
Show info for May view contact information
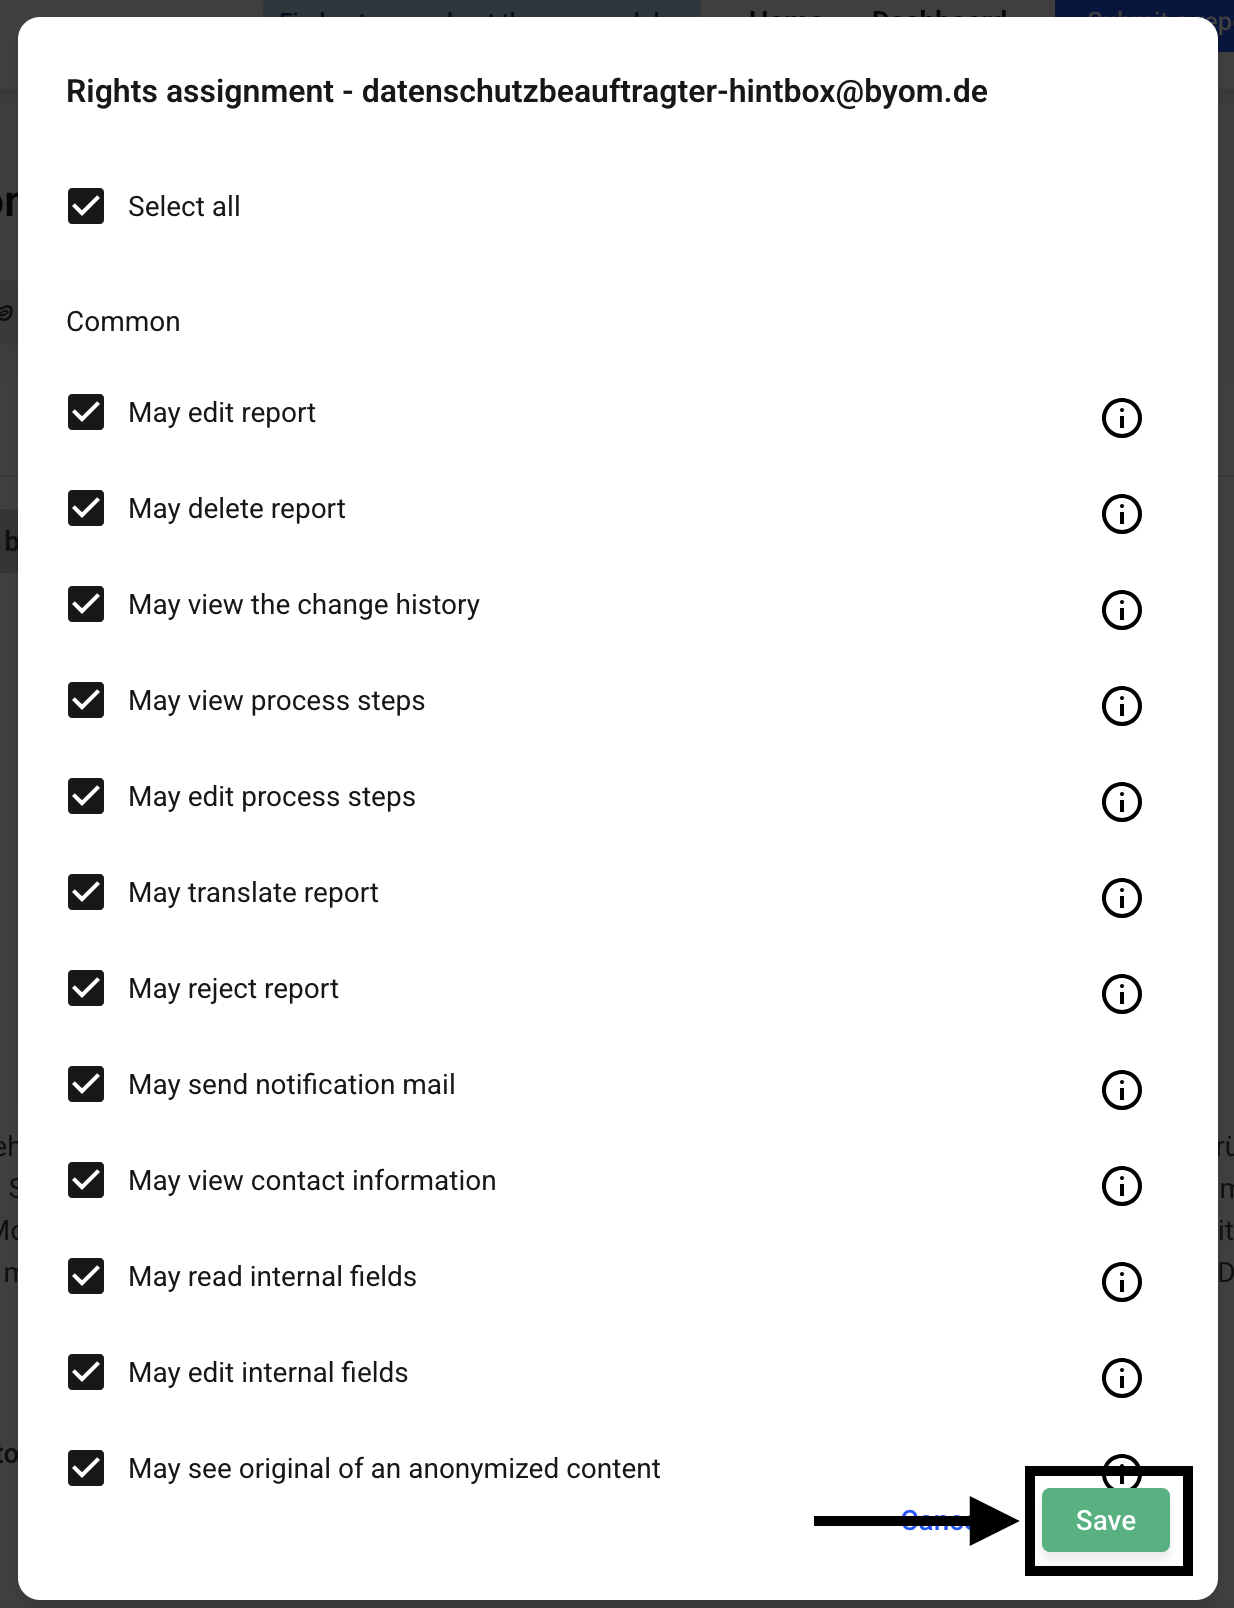pos(1121,1186)
